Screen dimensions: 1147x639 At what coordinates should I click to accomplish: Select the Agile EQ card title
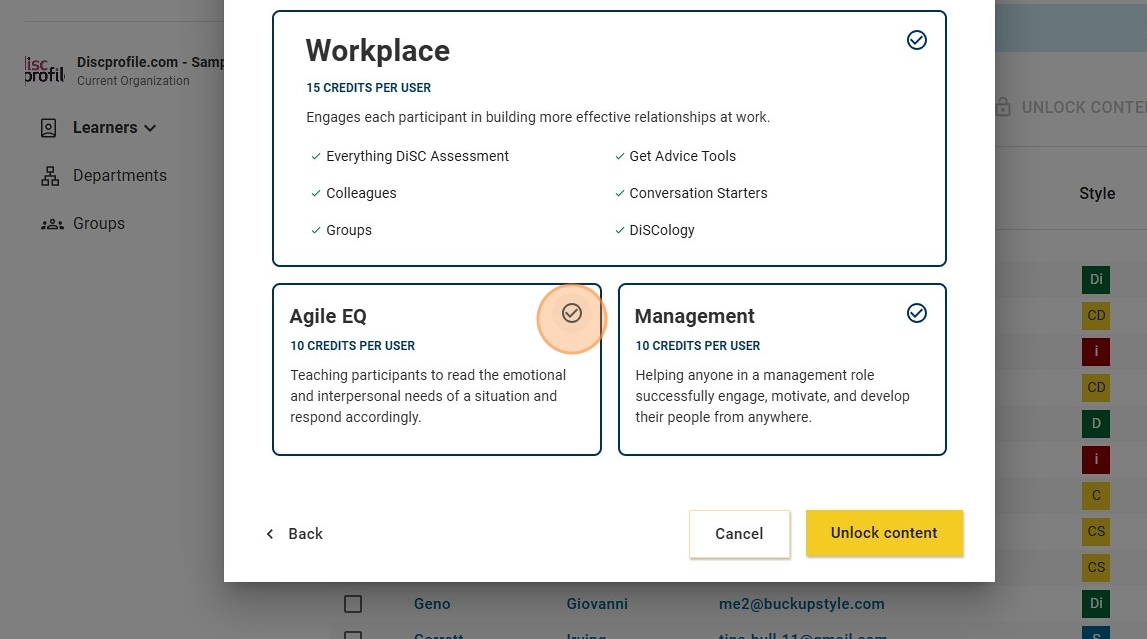328,316
